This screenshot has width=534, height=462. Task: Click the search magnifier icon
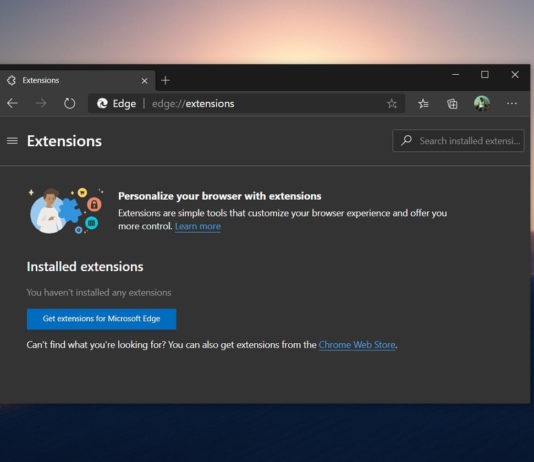(406, 140)
